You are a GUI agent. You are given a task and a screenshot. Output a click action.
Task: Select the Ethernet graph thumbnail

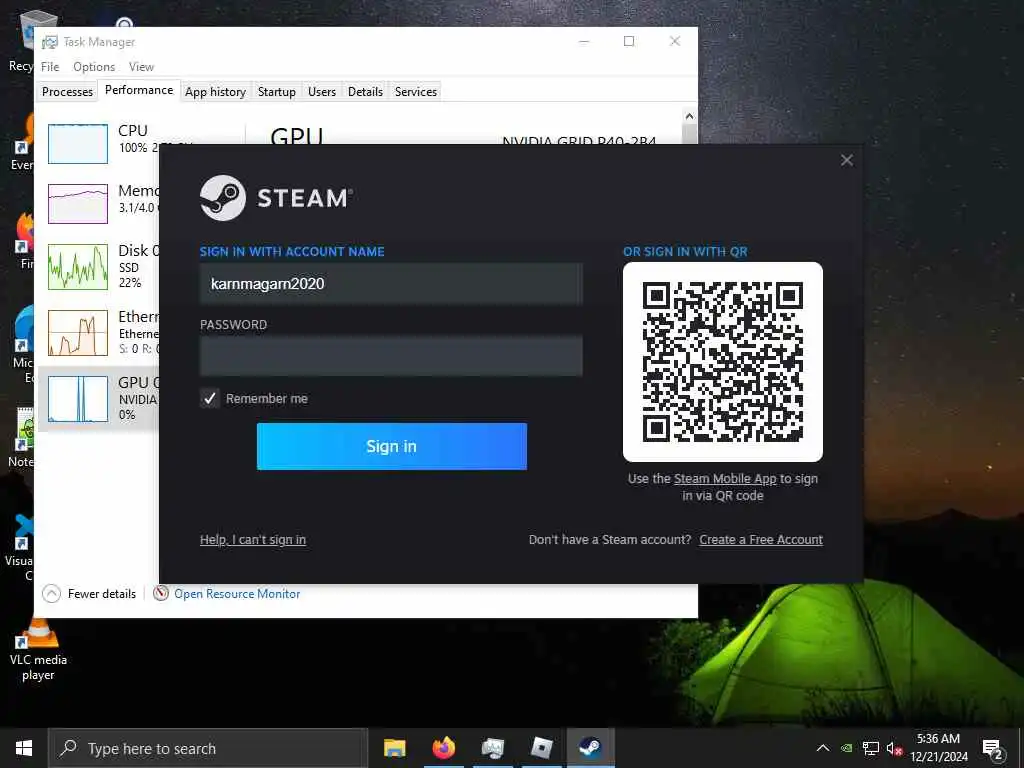(78, 332)
